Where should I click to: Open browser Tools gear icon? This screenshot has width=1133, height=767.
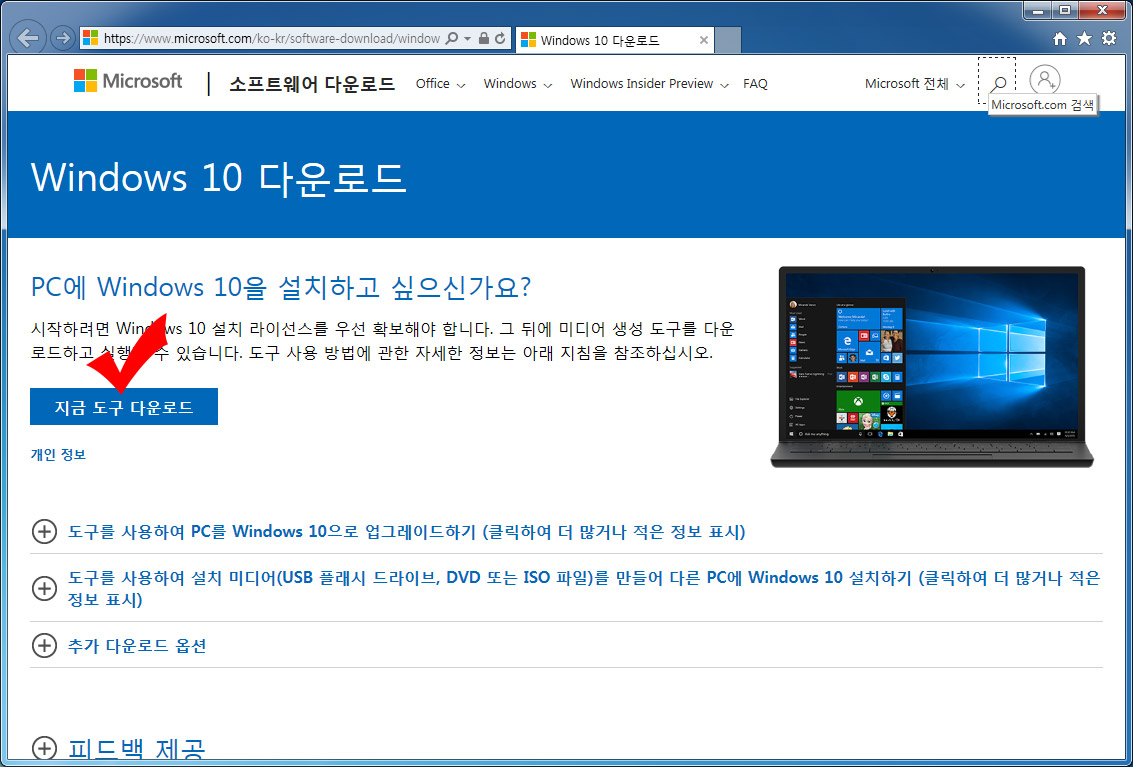coord(1109,38)
